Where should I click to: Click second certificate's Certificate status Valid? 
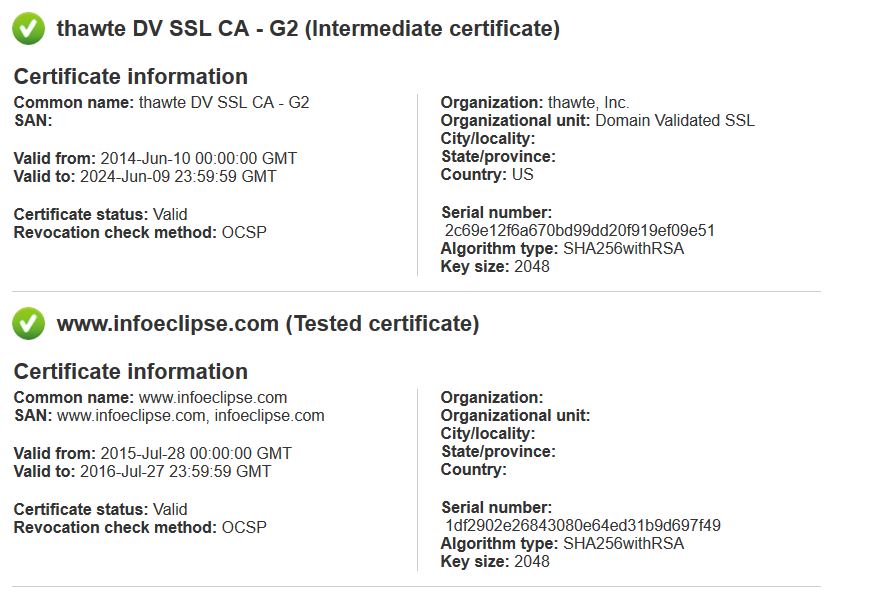(170, 509)
